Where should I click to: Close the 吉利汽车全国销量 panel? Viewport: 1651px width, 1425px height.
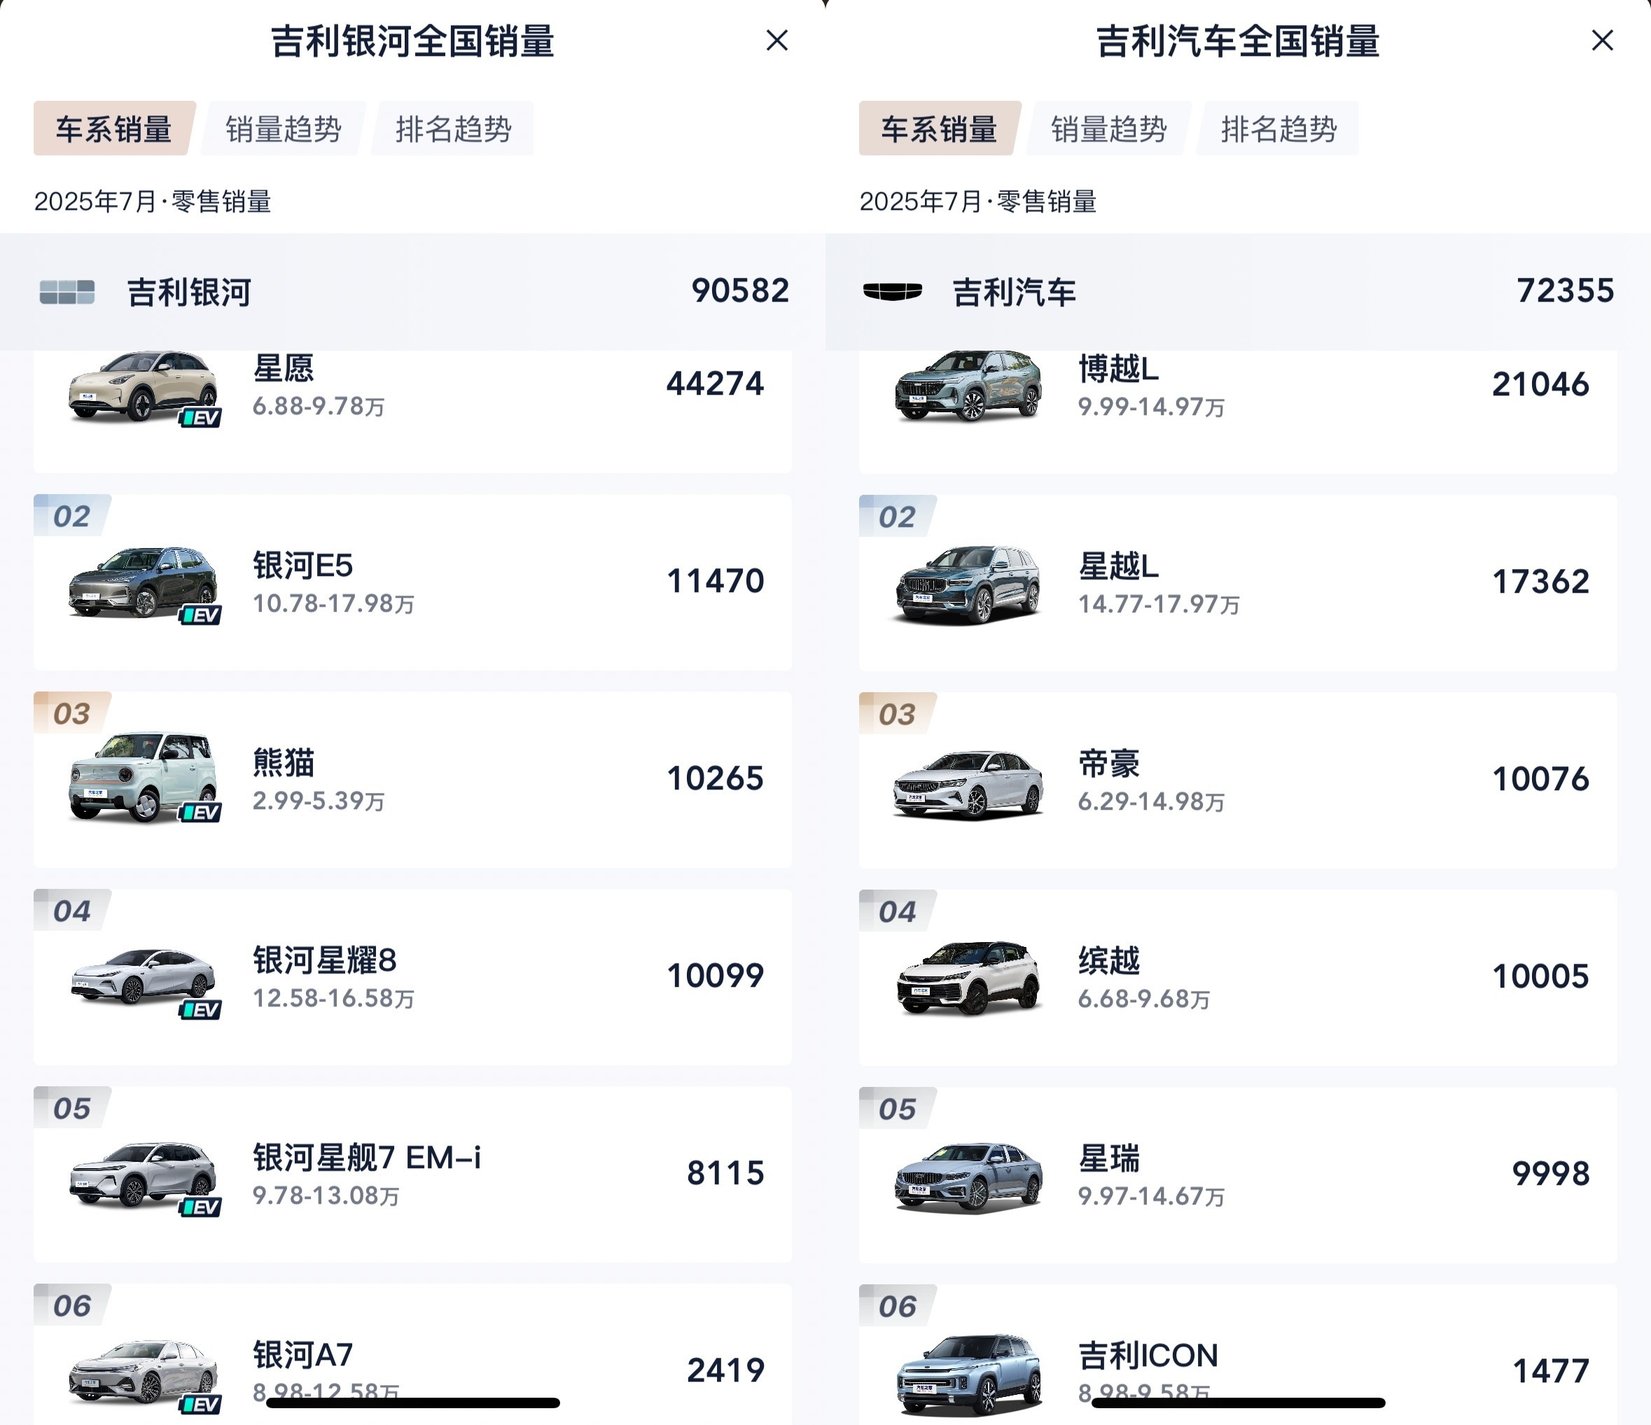point(1602,41)
